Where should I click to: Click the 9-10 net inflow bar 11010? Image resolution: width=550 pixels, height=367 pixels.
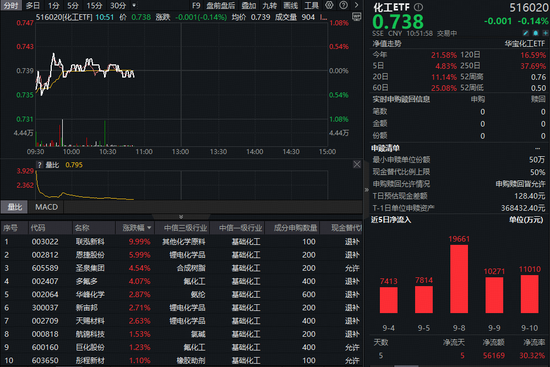click(530, 294)
